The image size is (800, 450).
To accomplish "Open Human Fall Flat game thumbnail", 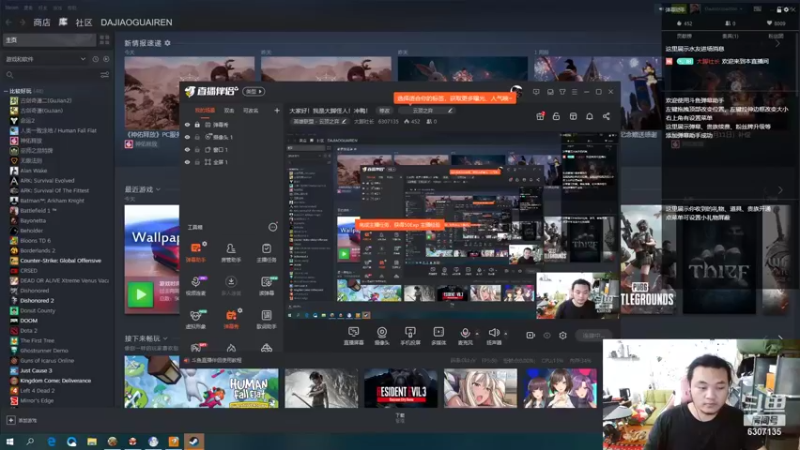I will coord(202,388).
